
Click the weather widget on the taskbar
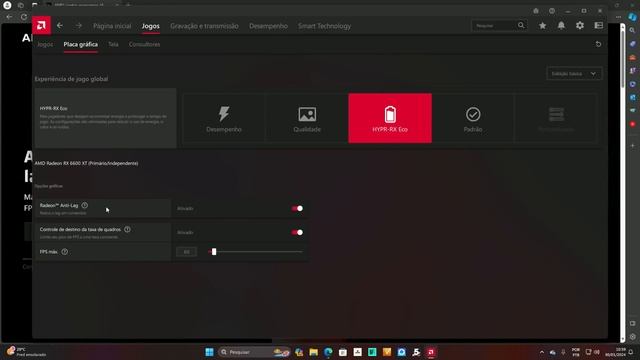[26, 352]
